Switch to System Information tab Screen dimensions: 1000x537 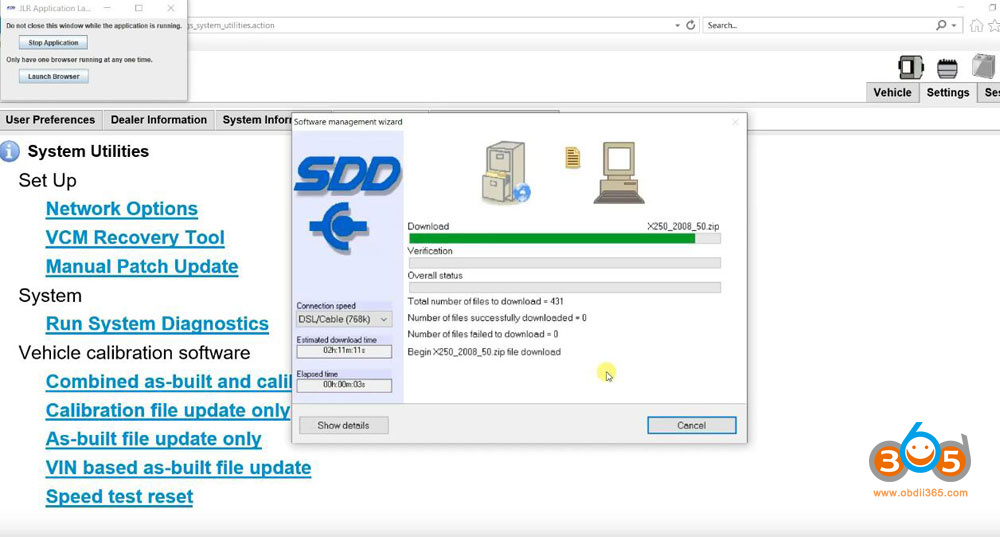click(x=255, y=120)
